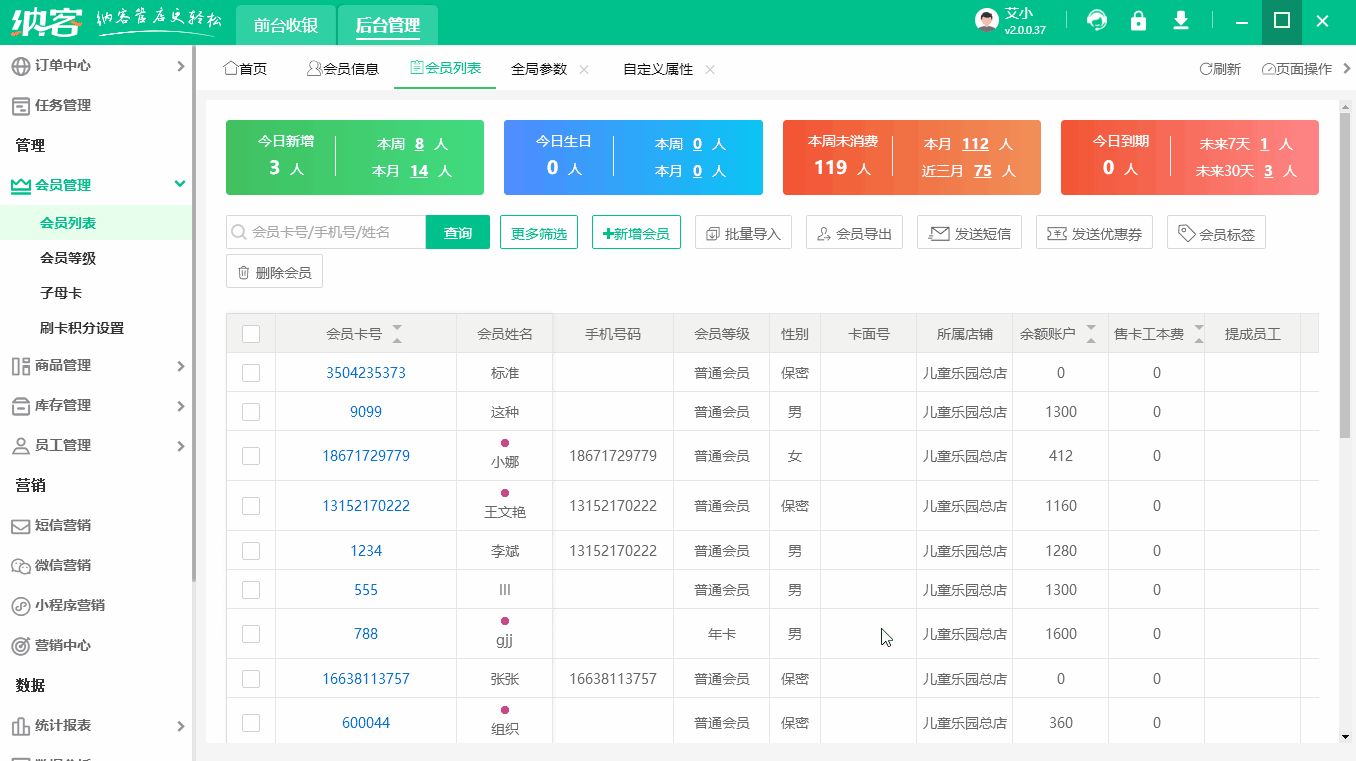The height and width of the screenshot is (761, 1356).
Task: Select the checkbox for member 3504235373
Action: (251, 373)
